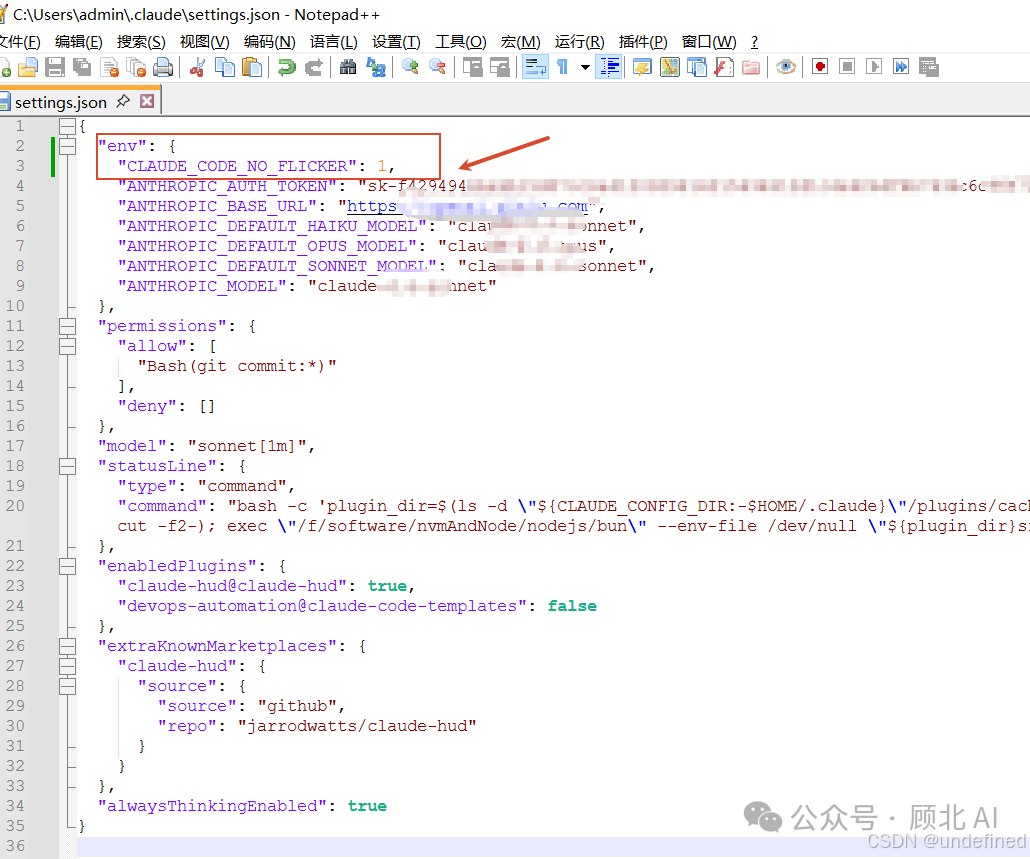Save current recorded macro icon
Viewport: 1030px width, 859px height.
[928, 67]
